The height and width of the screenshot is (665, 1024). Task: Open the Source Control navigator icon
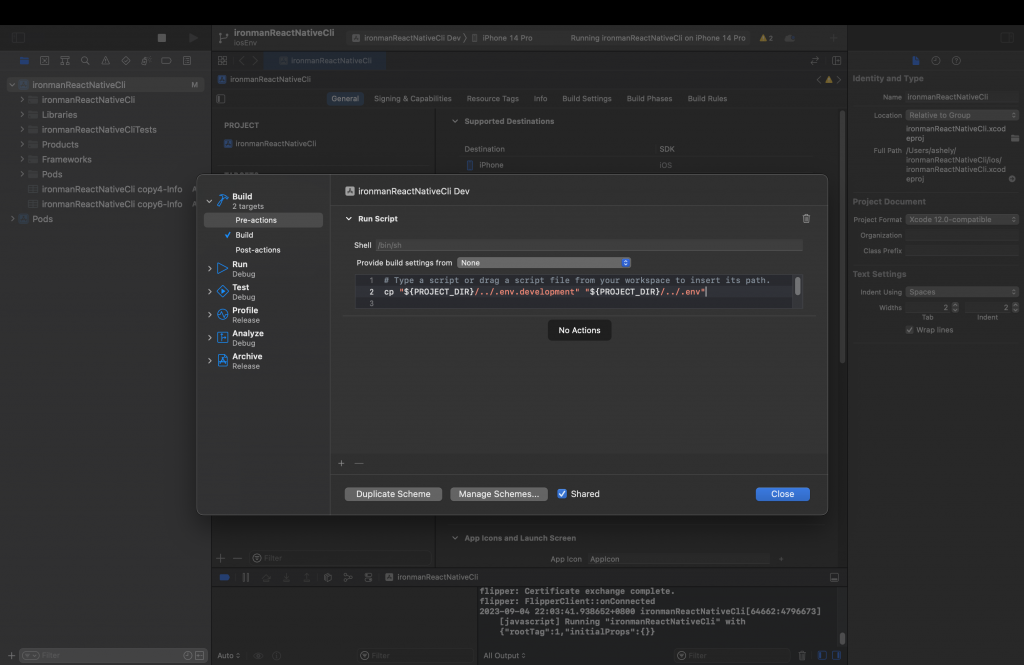[x=44, y=61]
